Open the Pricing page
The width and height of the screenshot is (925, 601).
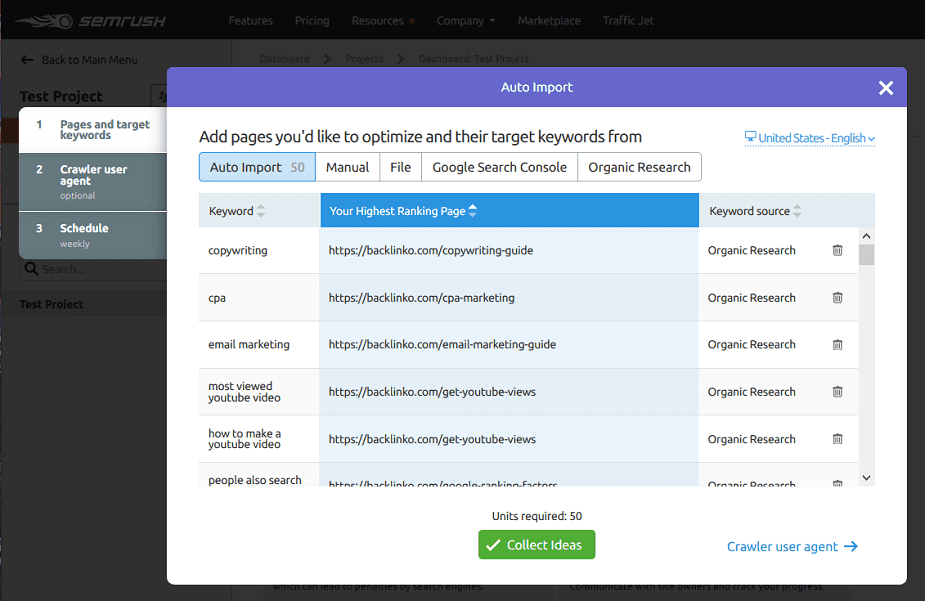(312, 21)
